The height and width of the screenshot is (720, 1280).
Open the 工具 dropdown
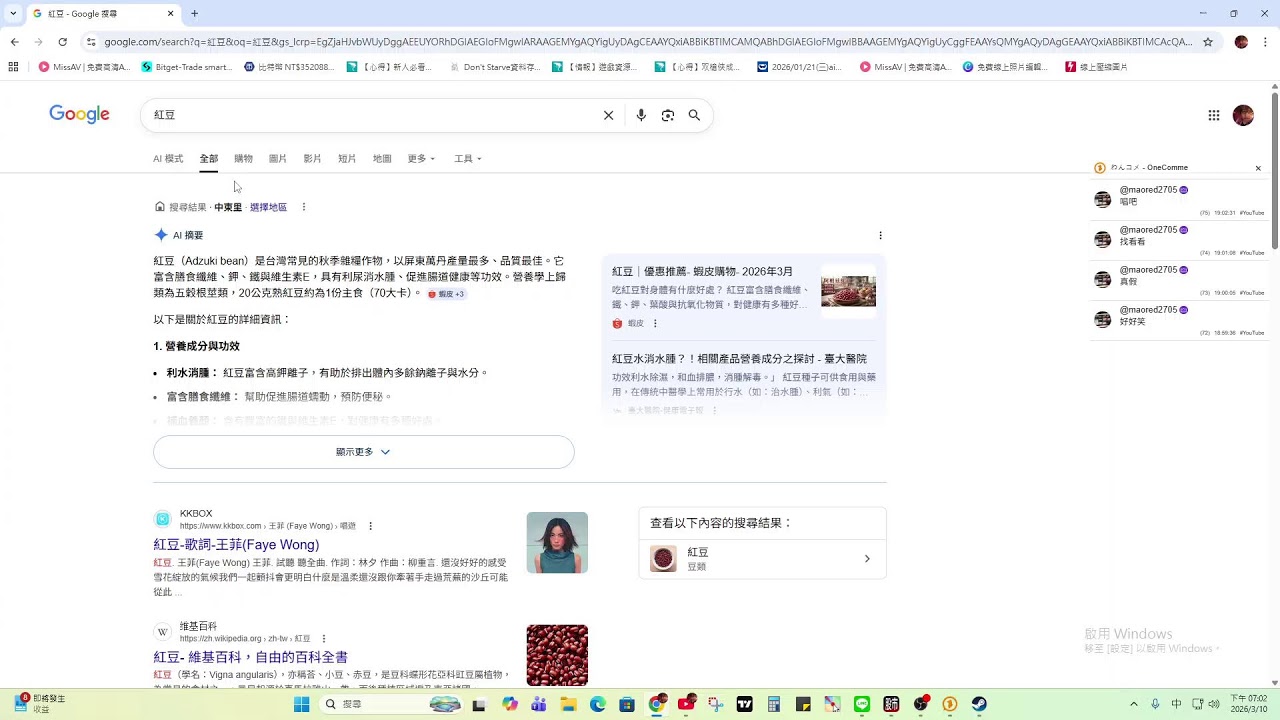[x=468, y=159]
